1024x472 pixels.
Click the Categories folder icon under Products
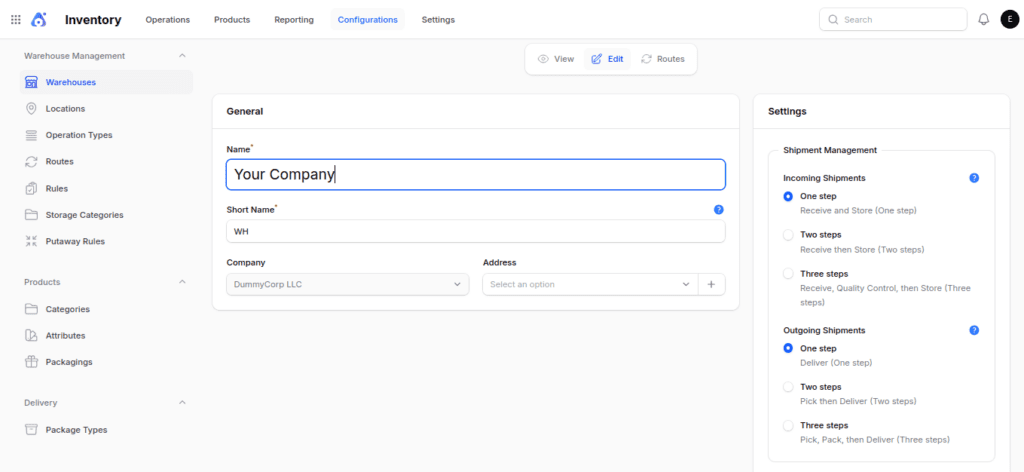point(31,309)
